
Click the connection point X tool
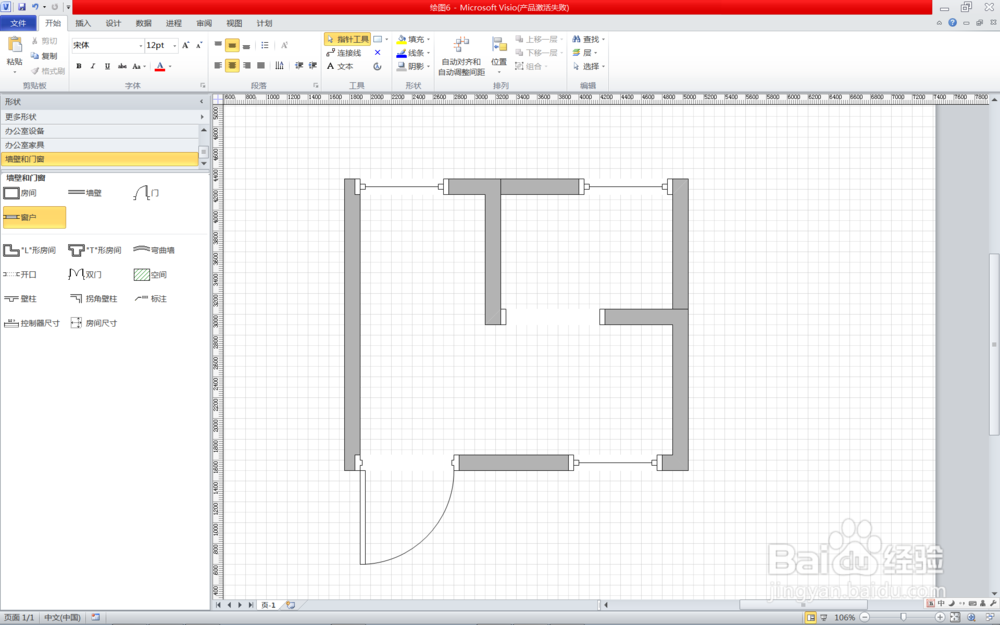coord(378,53)
